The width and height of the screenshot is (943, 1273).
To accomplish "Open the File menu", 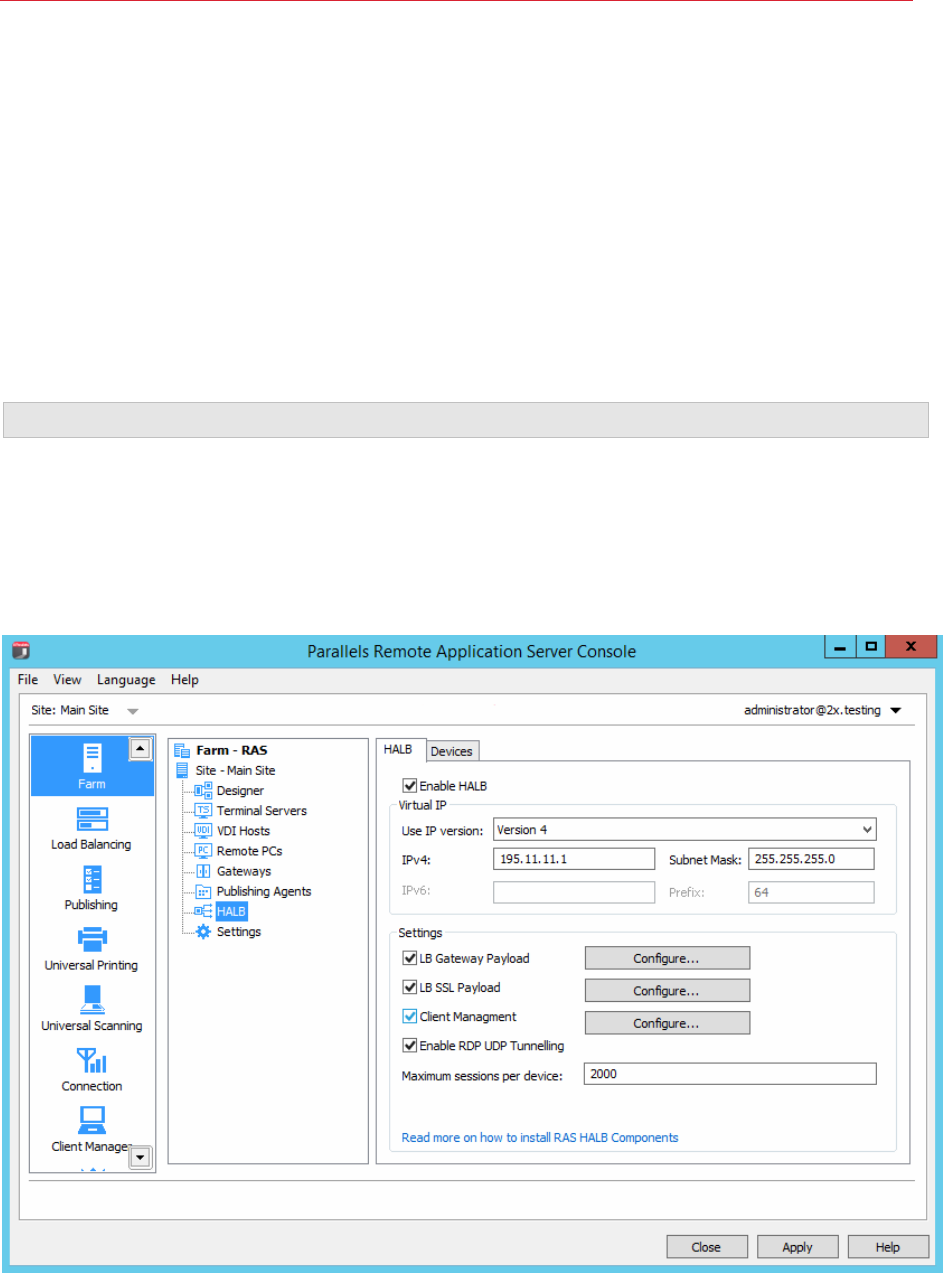I will coord(28,680).
